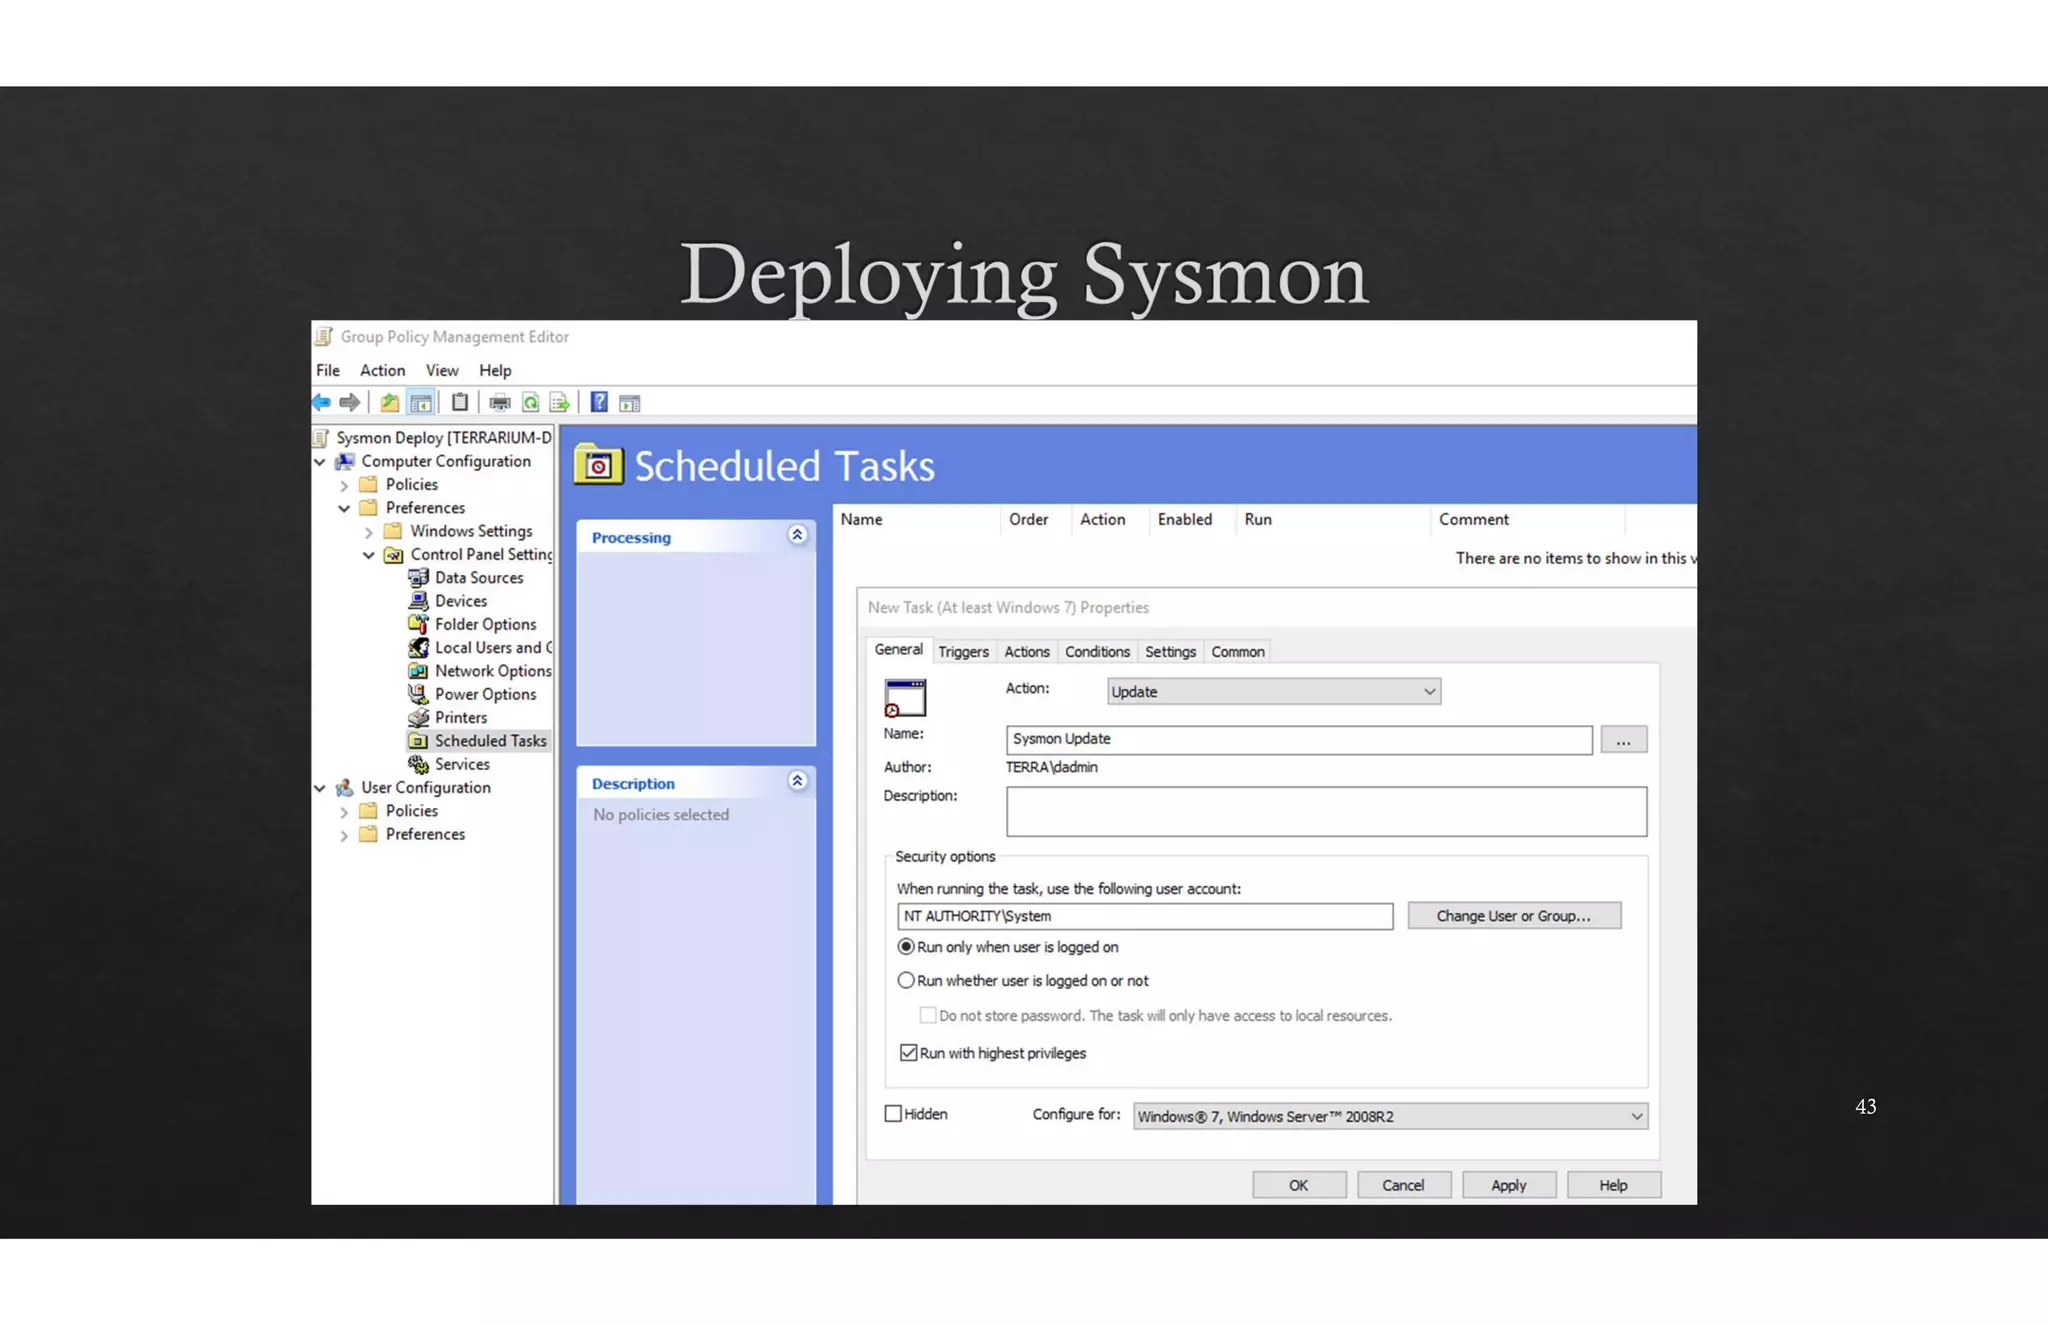Click the Export List toolbar icon
This screenshot has height=1325, width=2048.
pos(560,403)
